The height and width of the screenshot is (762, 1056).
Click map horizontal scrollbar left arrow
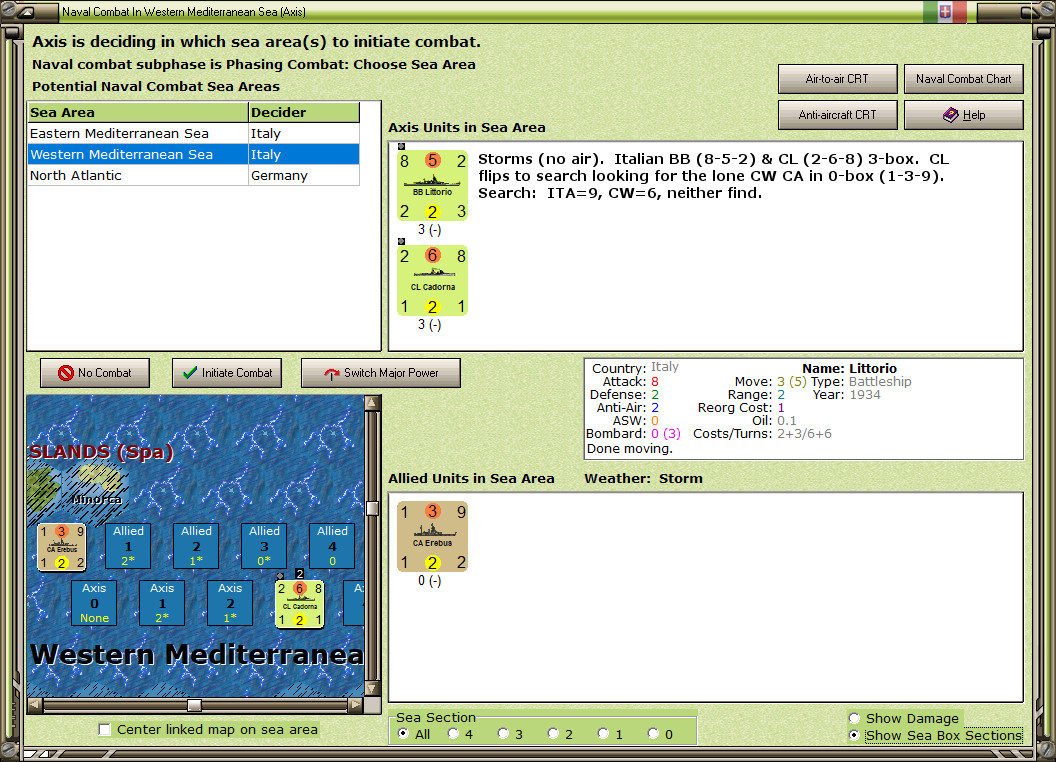pos(35,705)
